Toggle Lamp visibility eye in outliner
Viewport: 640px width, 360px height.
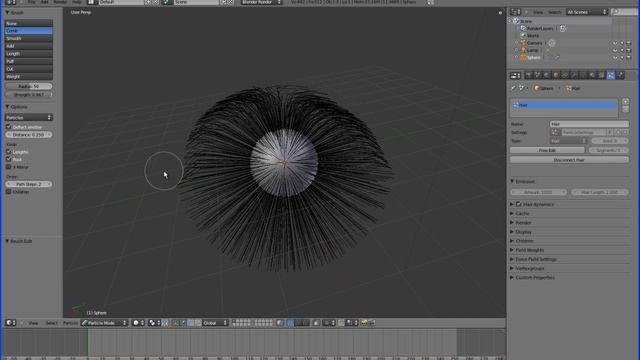pyautogui.click(x=615, y=50)
